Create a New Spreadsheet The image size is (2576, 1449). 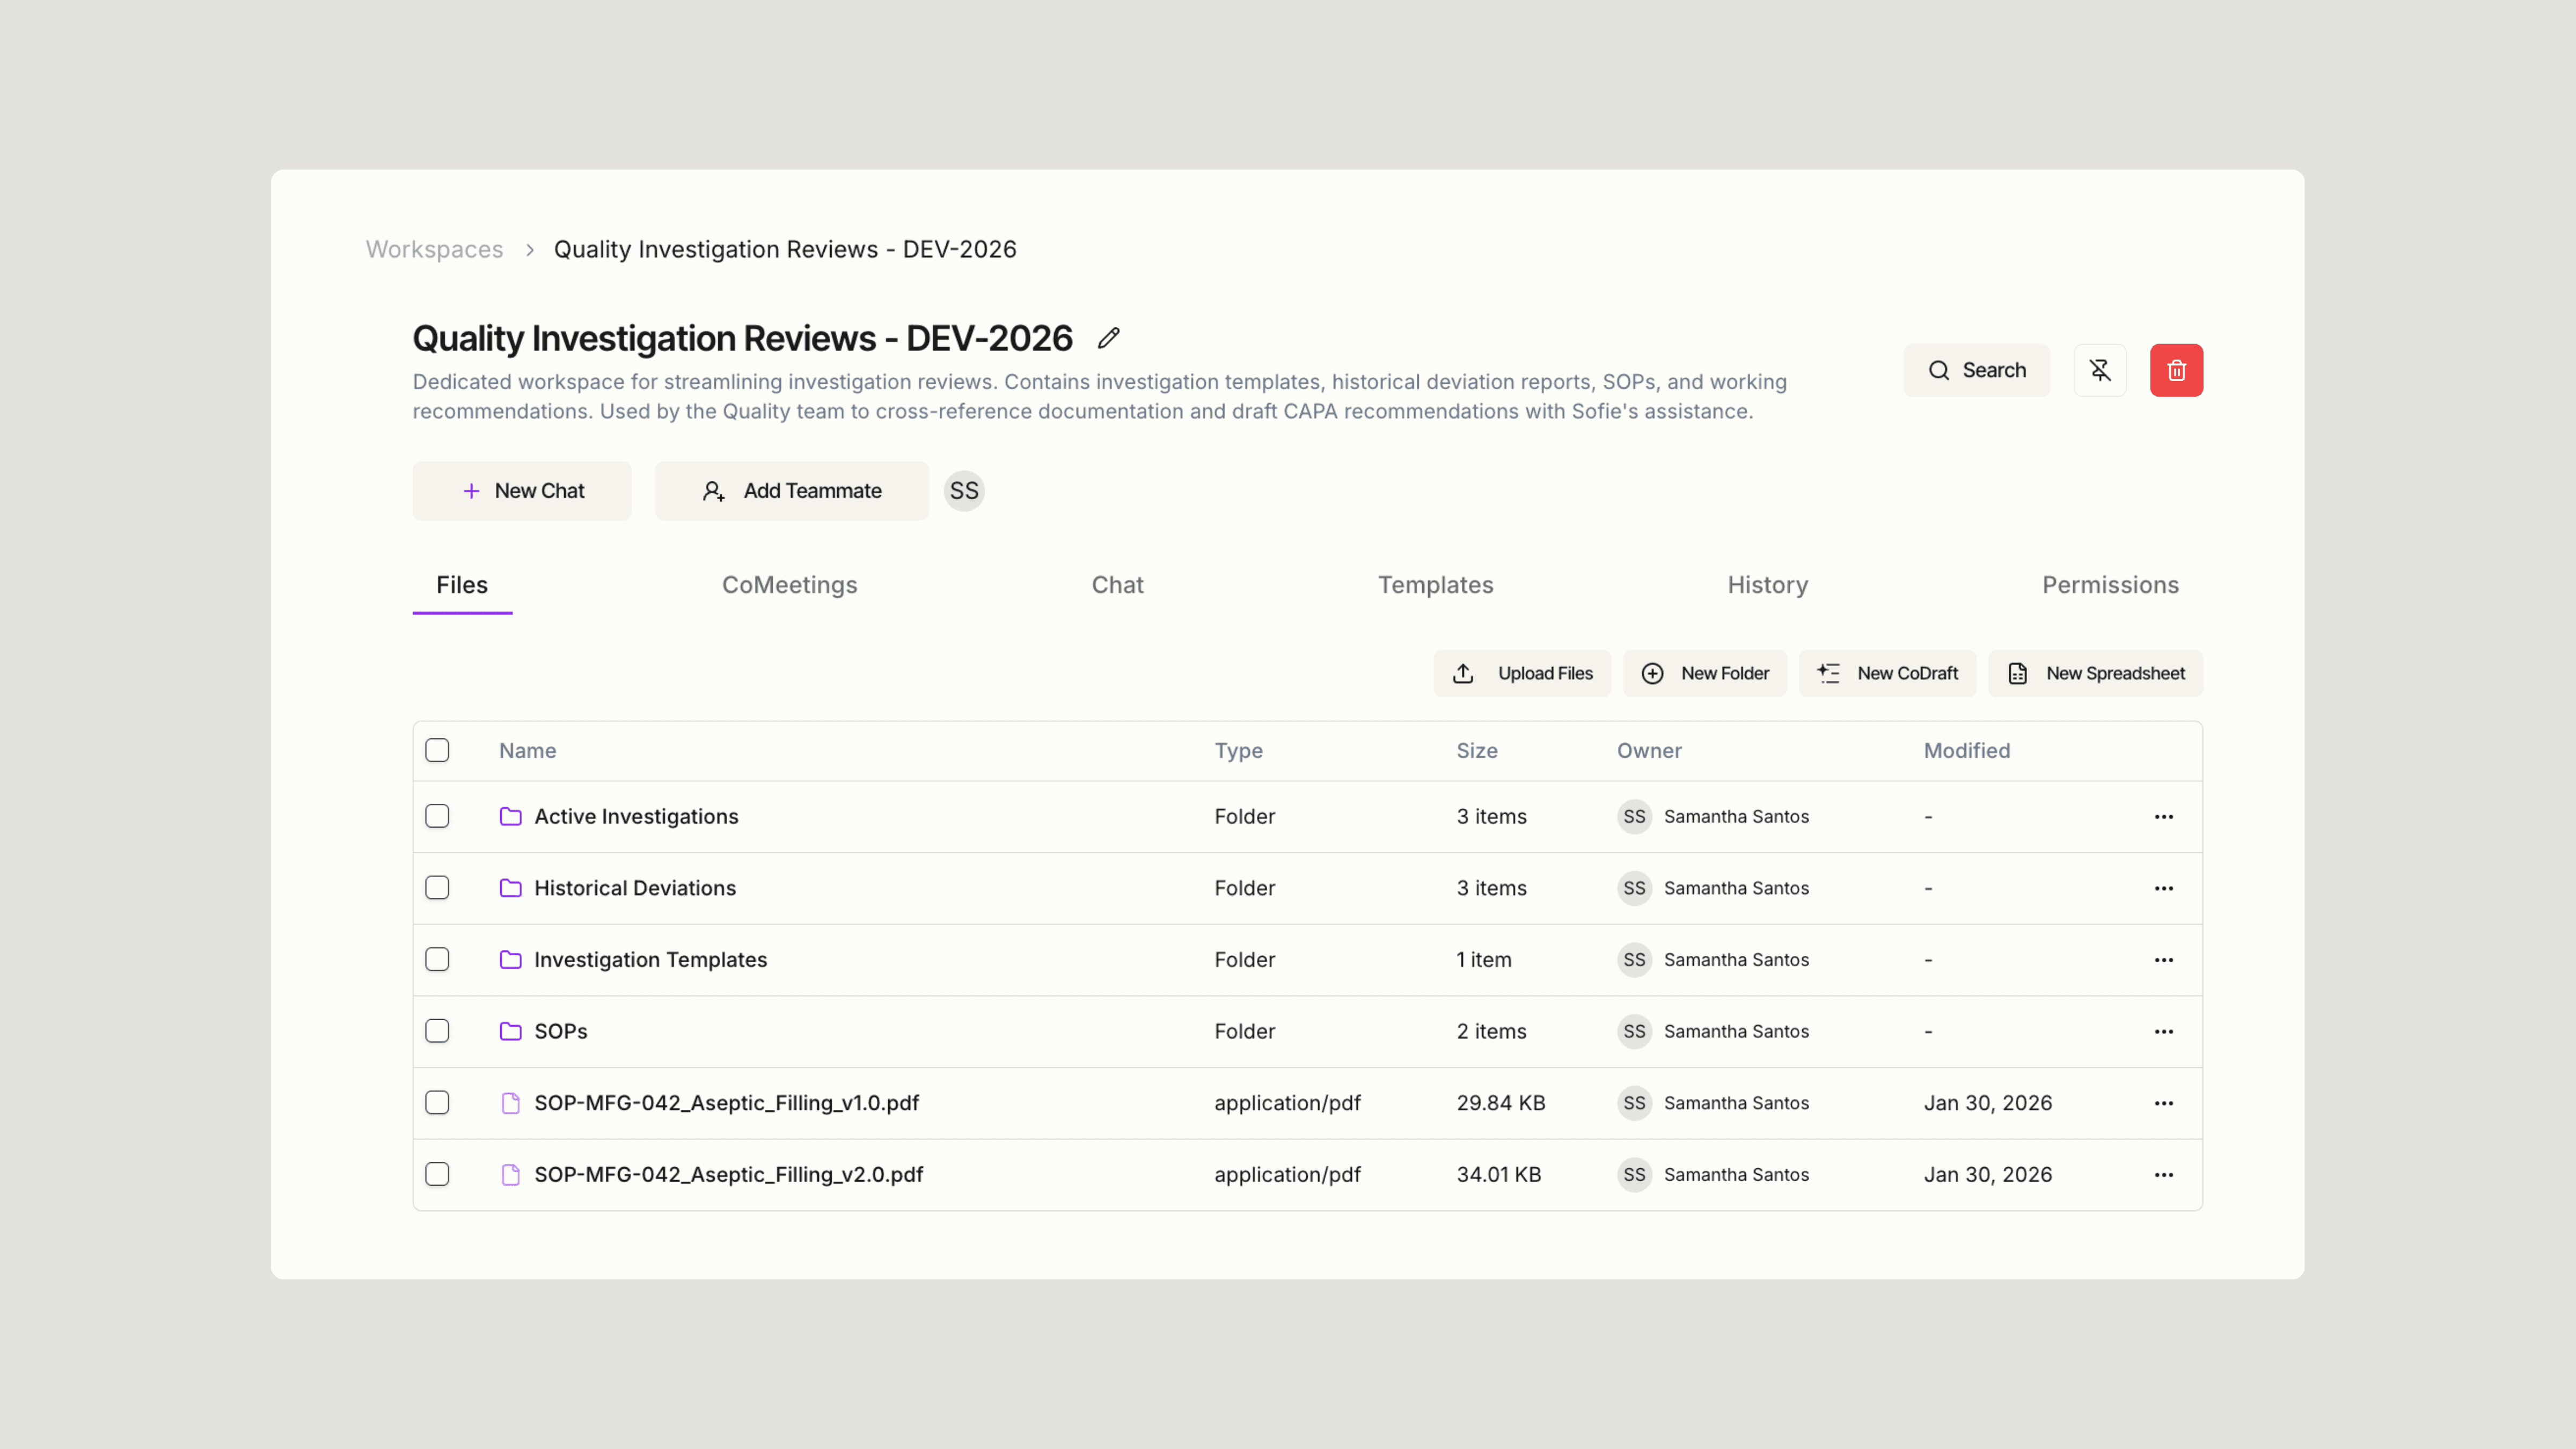tap(2095, 673)
